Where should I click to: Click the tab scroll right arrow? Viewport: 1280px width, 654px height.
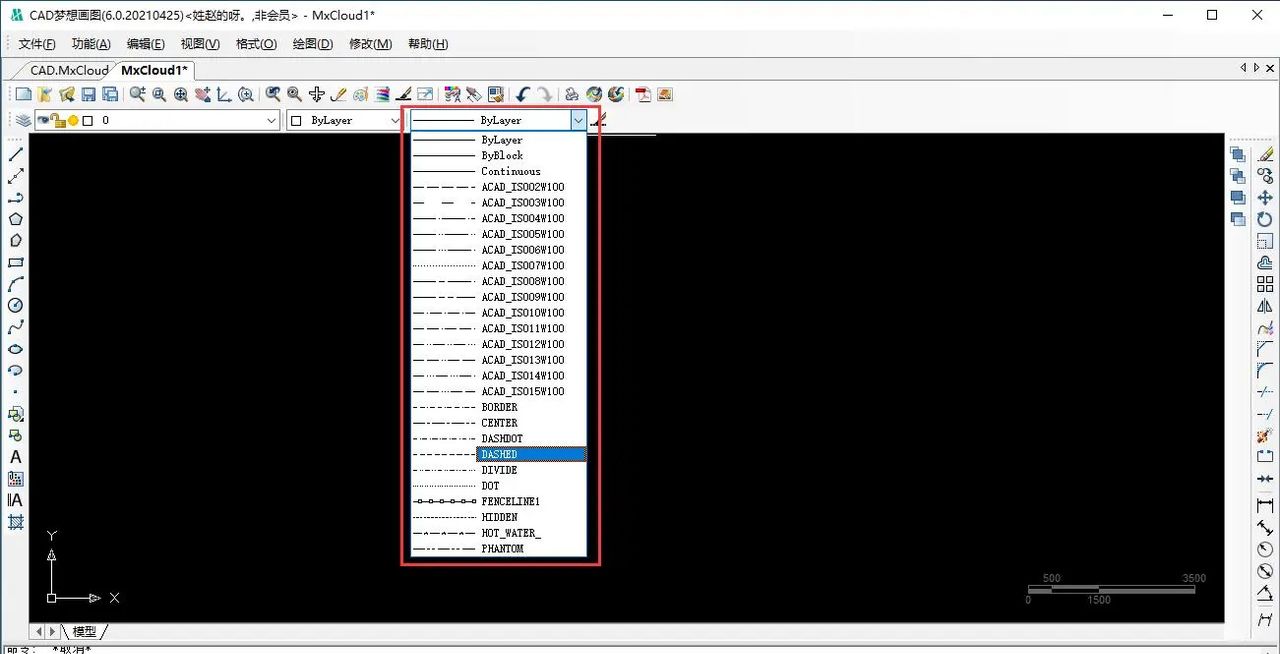[1255, 68]
